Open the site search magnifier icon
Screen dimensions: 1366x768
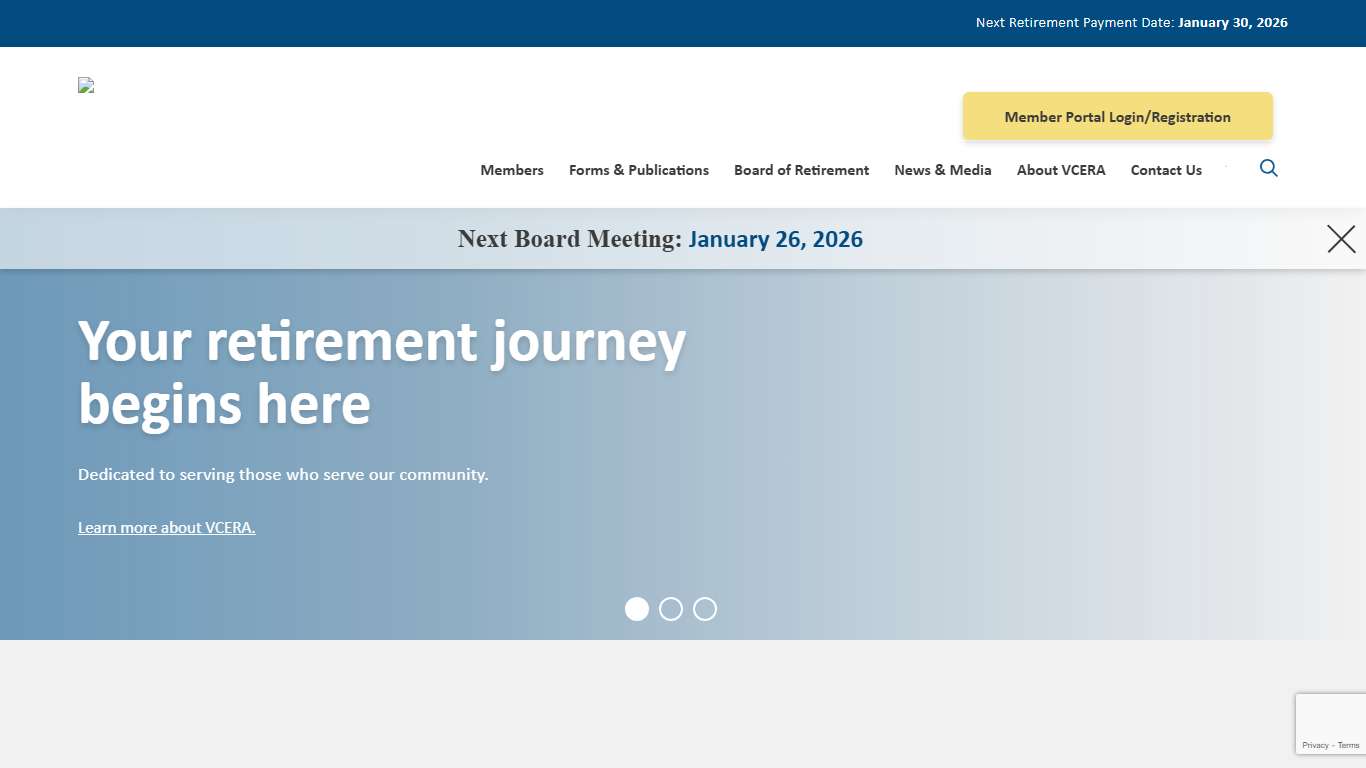1268,168
